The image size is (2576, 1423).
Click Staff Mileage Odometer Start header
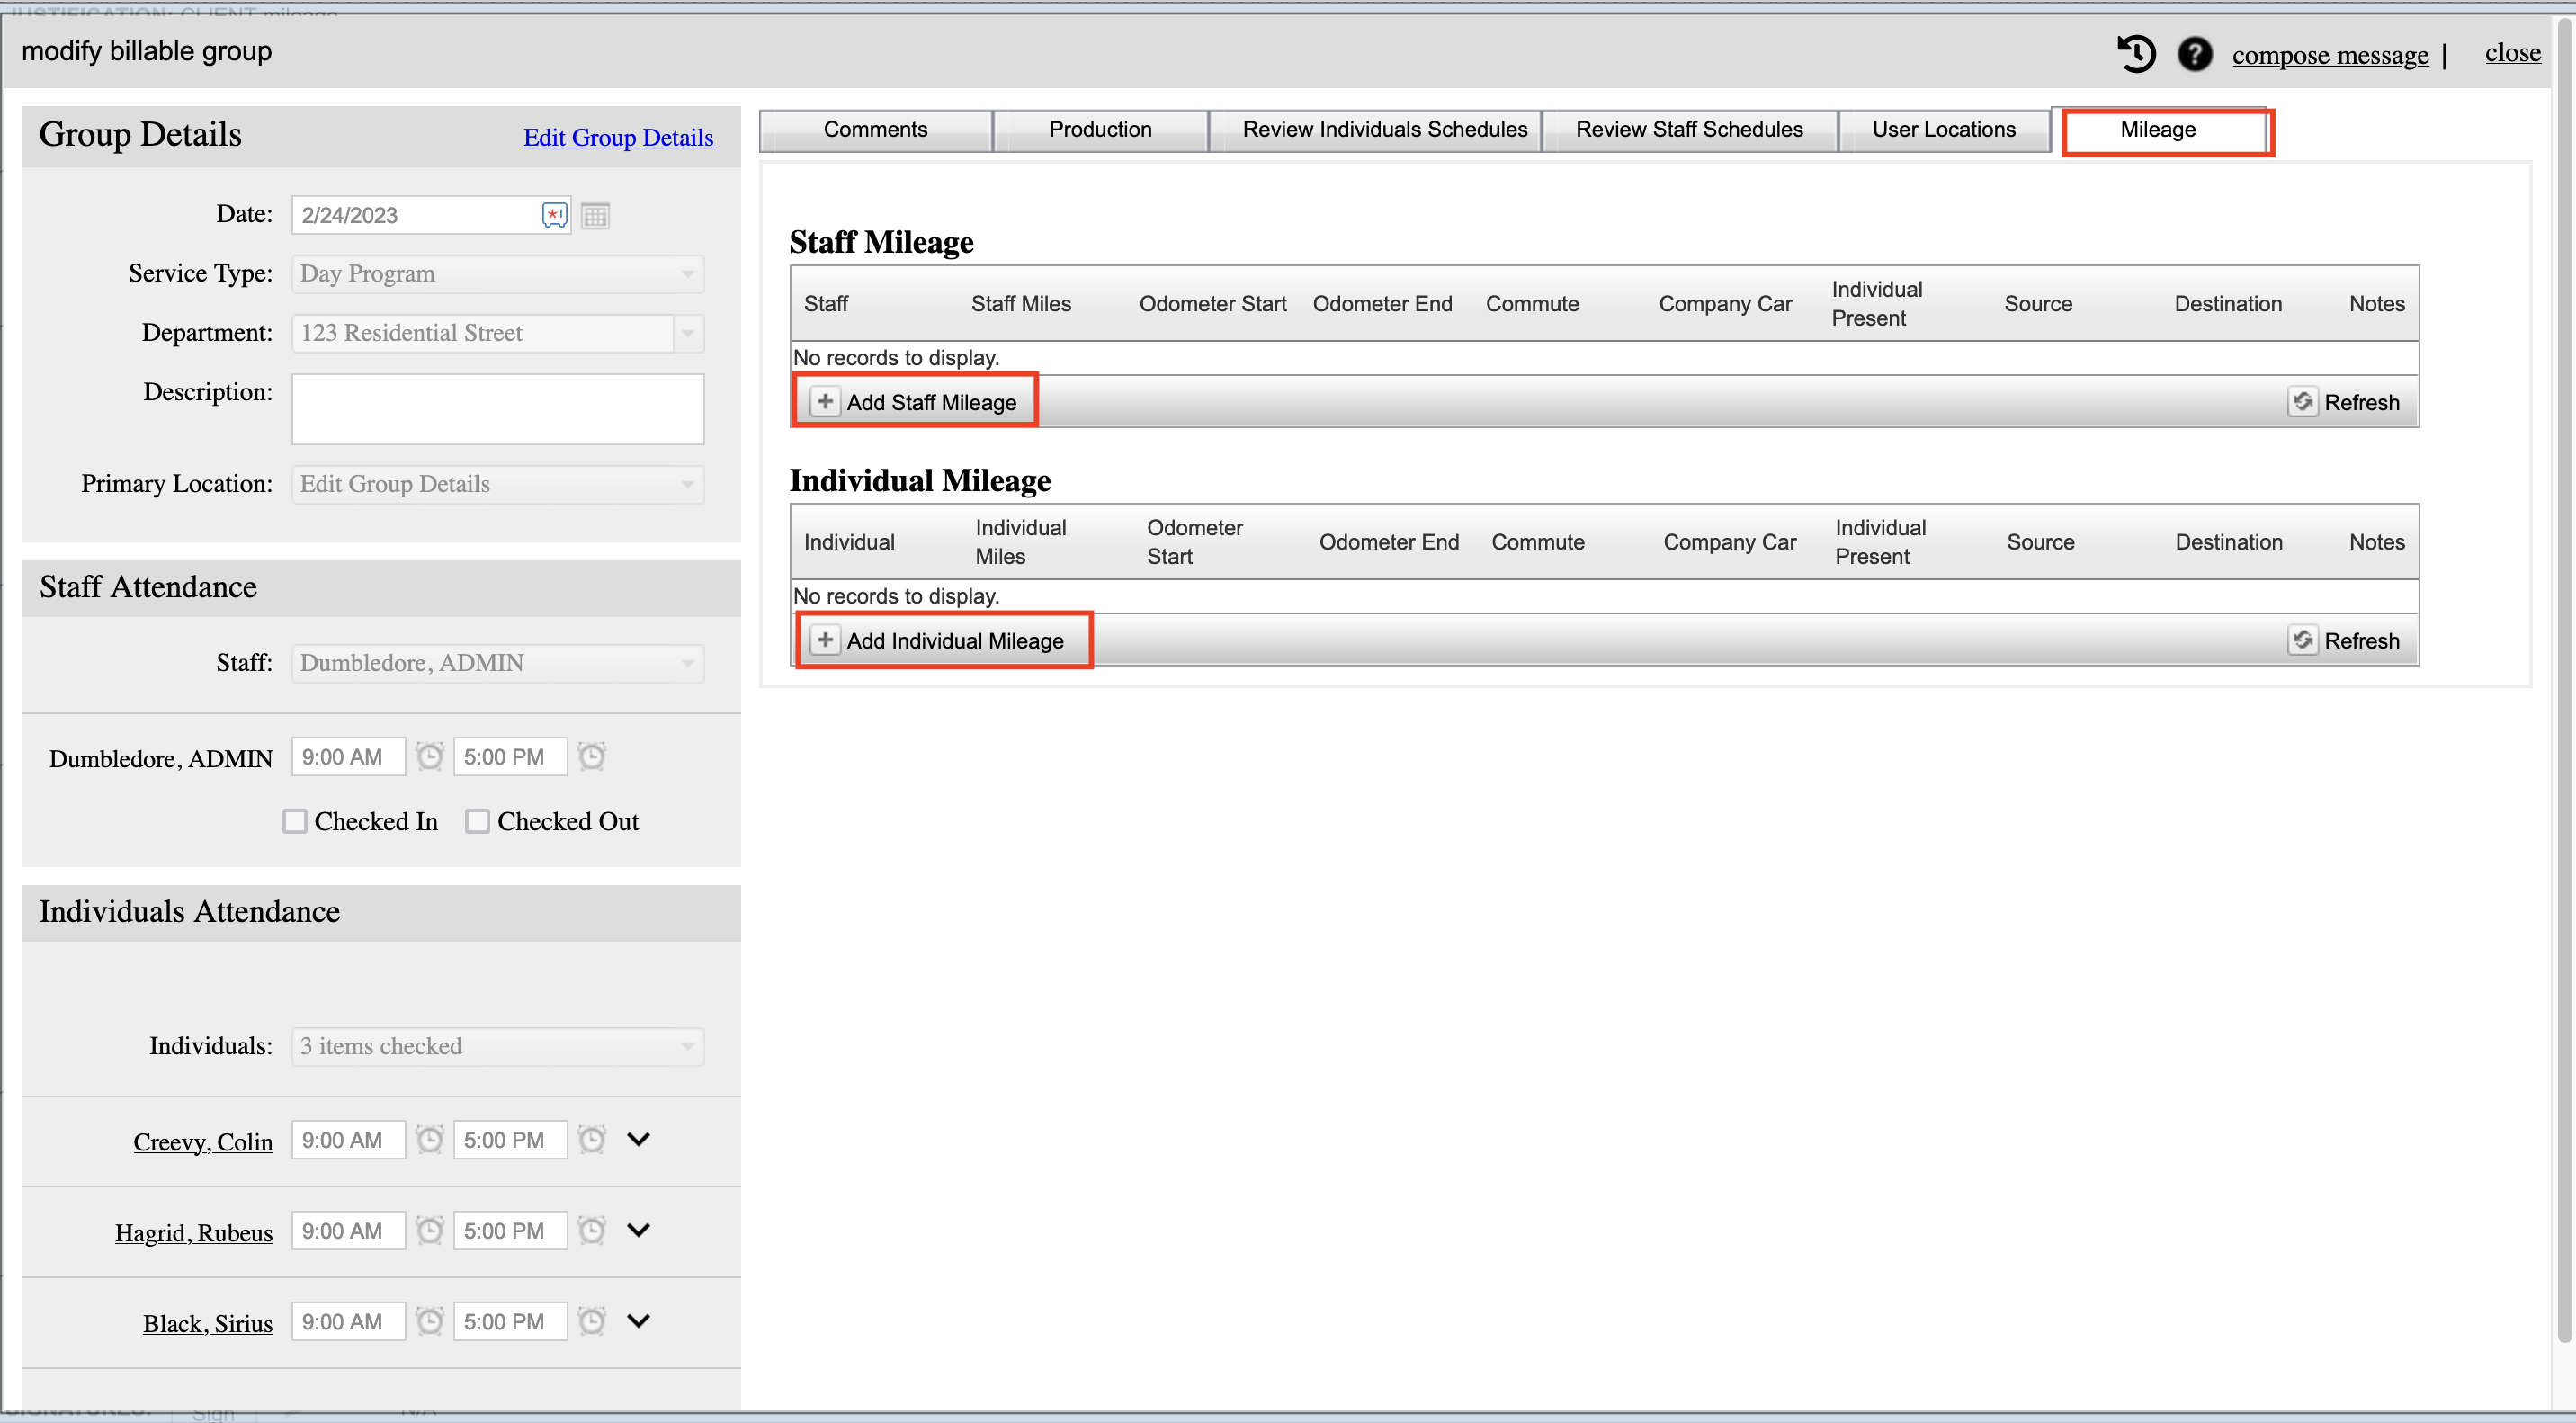click(x=1212, y=304)
